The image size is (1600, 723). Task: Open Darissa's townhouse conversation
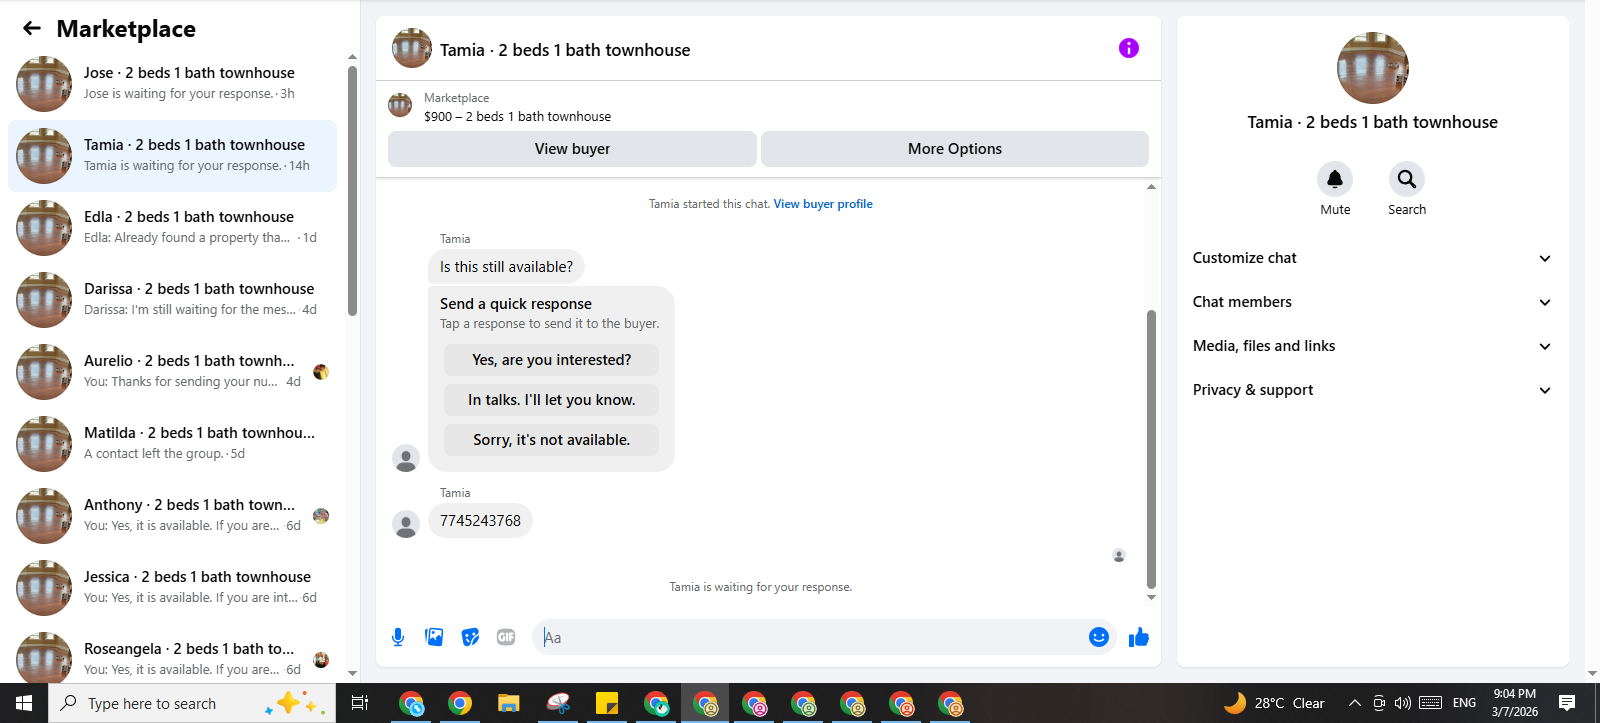[x=172, y=300]
